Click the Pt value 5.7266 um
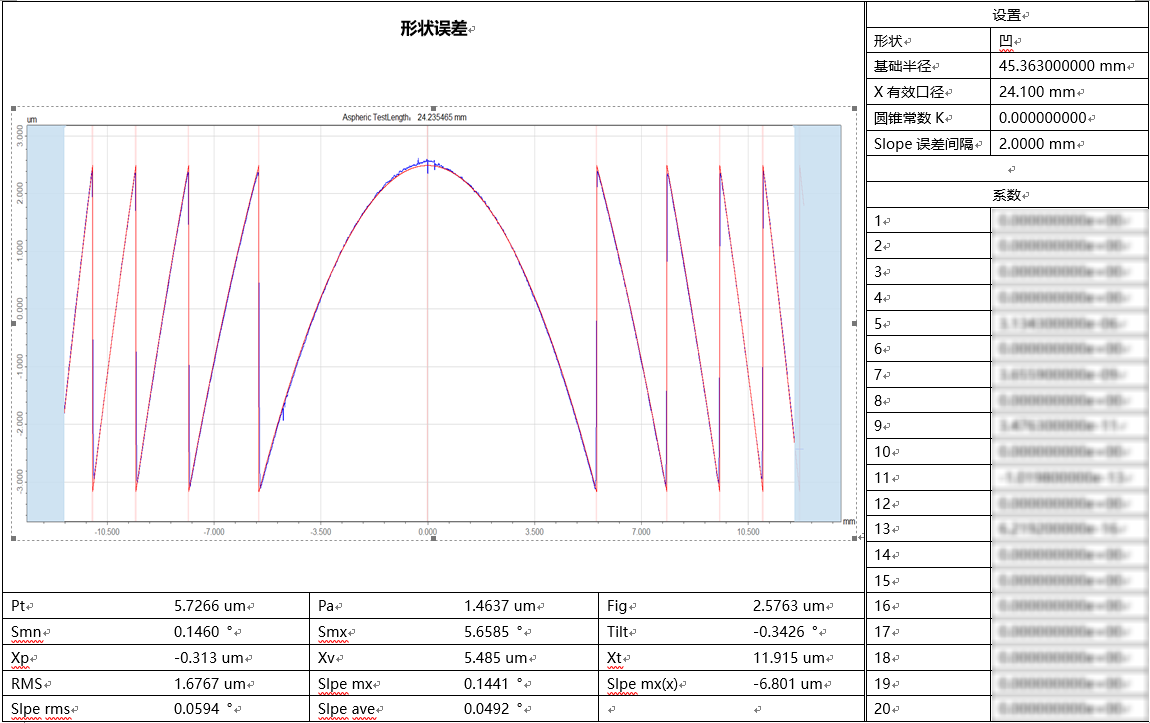This screenshot has width=1150, height=723. (209, 606)
